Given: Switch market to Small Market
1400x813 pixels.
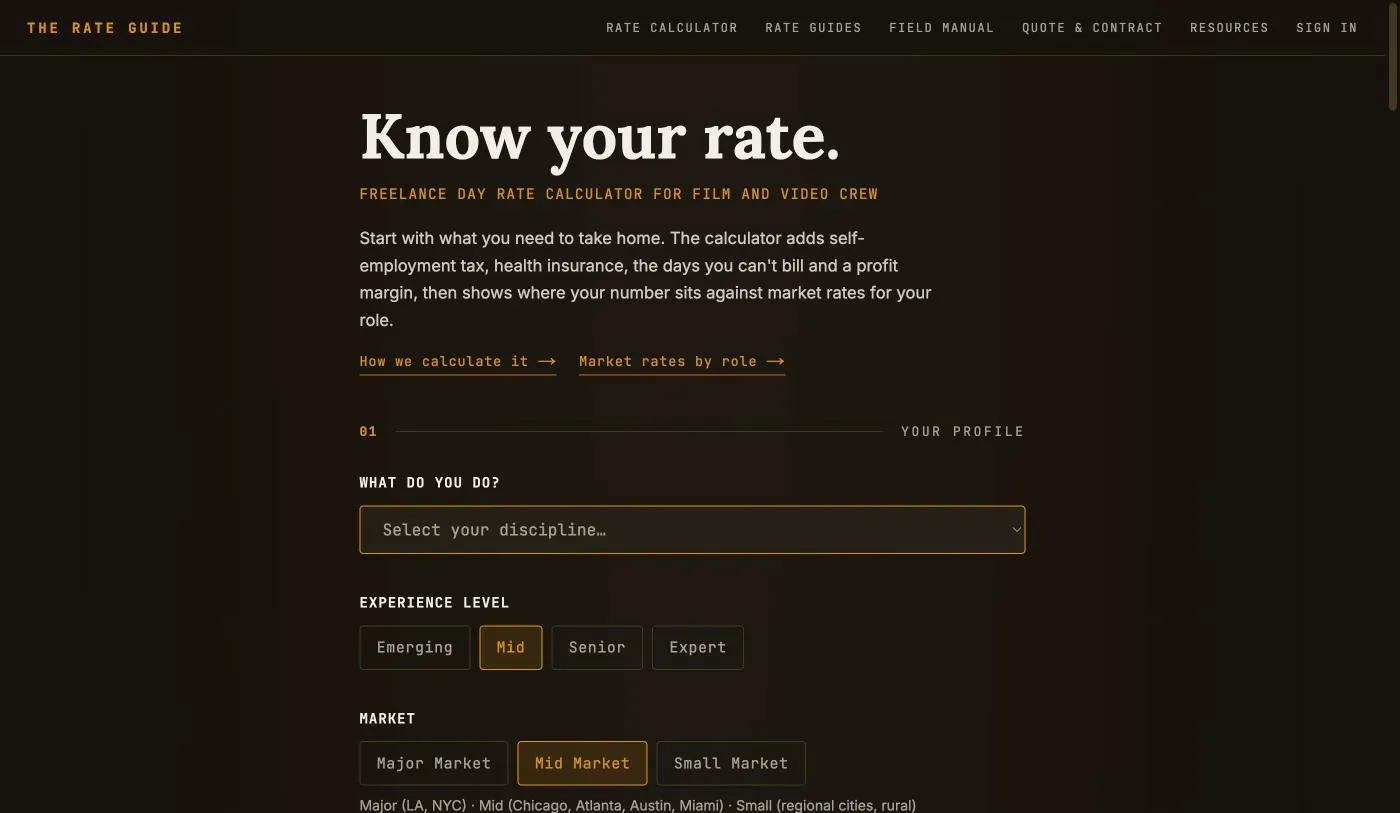Looking at the screenshot, I should pyautogui.click(x=731, y=764).
